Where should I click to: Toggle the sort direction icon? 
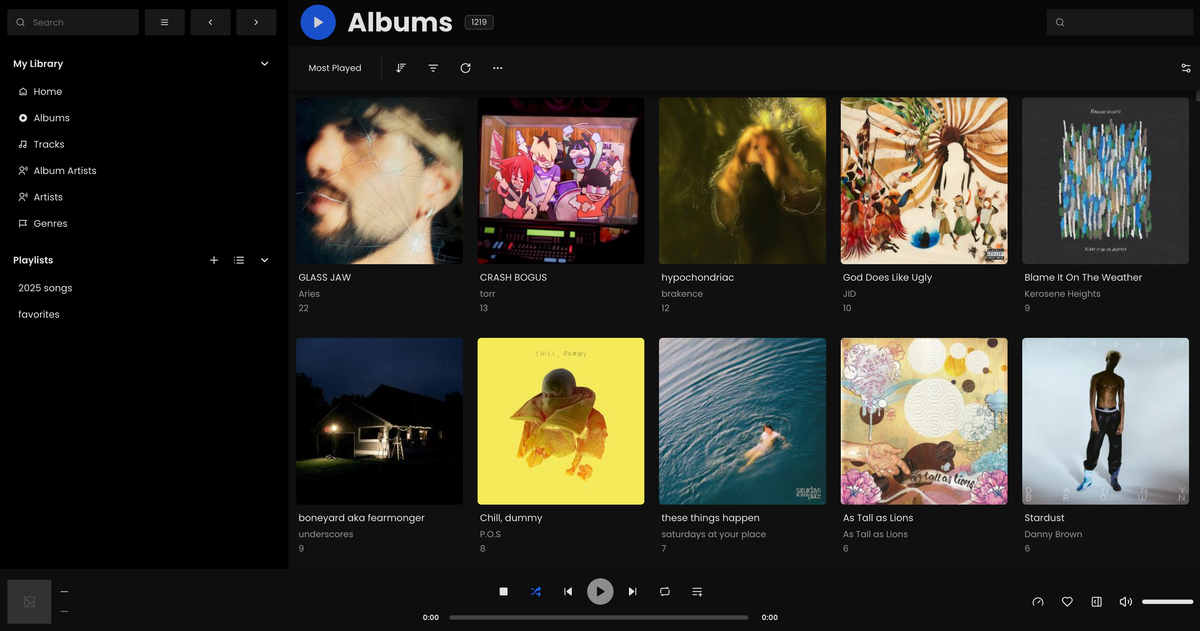[401, 68]
